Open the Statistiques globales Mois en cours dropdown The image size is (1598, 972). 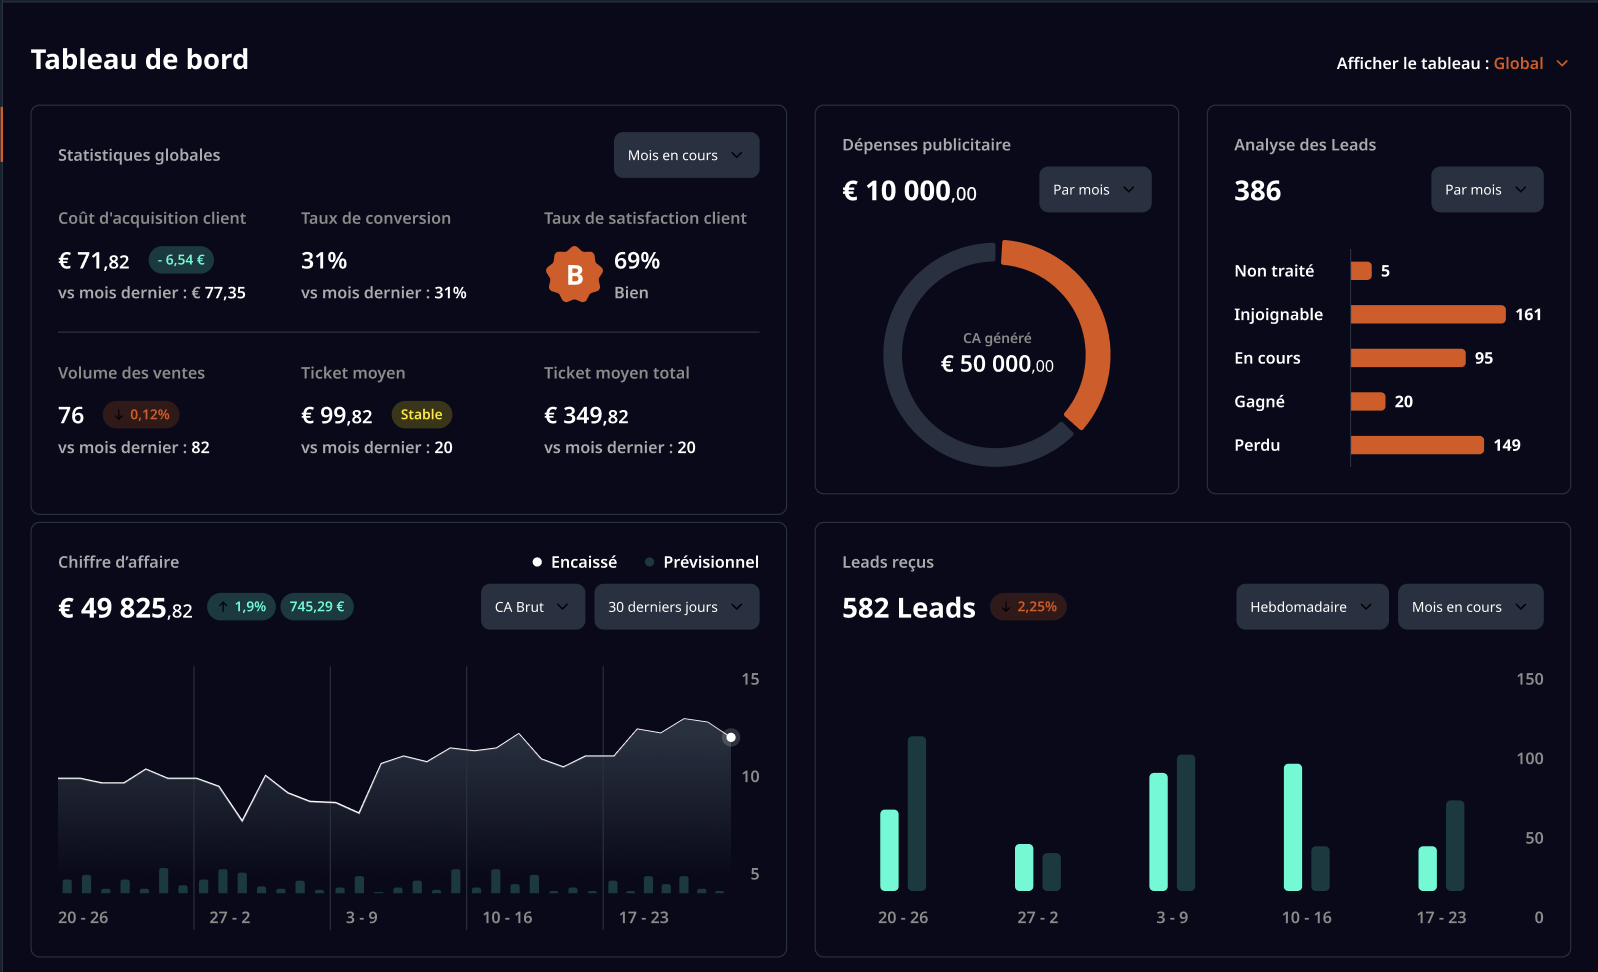[x=686, y=155]
